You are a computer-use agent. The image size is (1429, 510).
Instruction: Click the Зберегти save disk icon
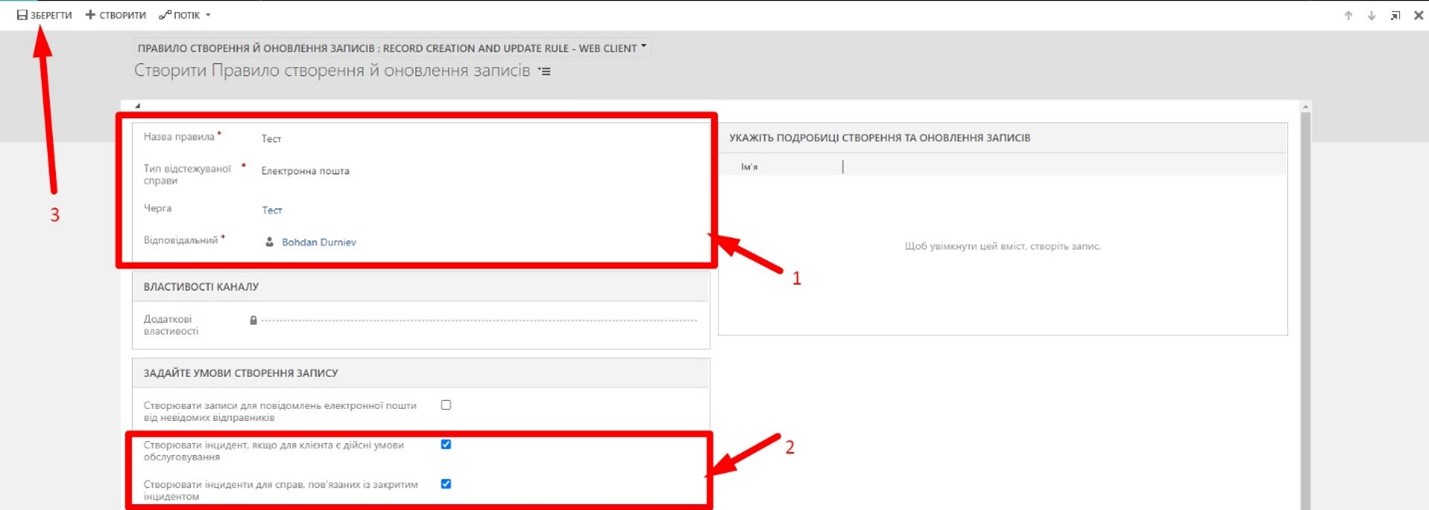click(x=21, y=16)
